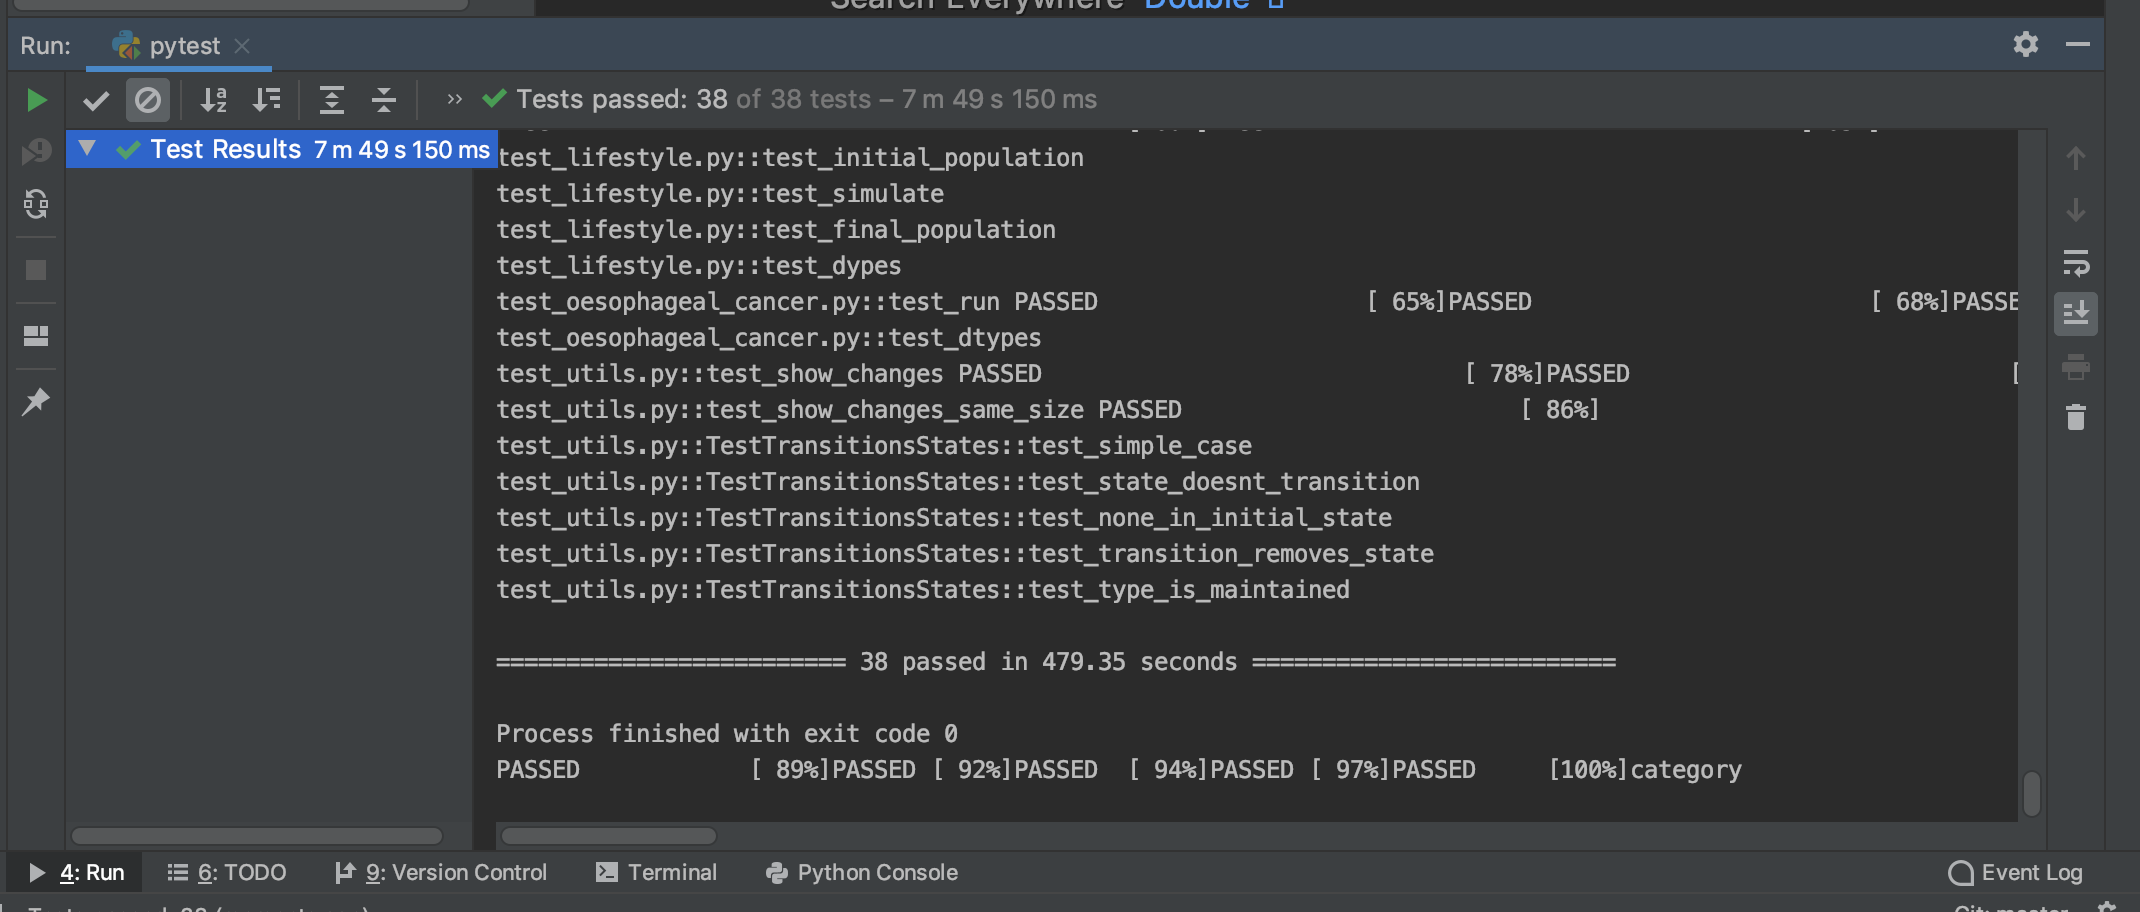Image resolution: width=2140 pixels, height=912 pixels.
Task: Show more toolbar actions chevron
Action: (454, 99)
